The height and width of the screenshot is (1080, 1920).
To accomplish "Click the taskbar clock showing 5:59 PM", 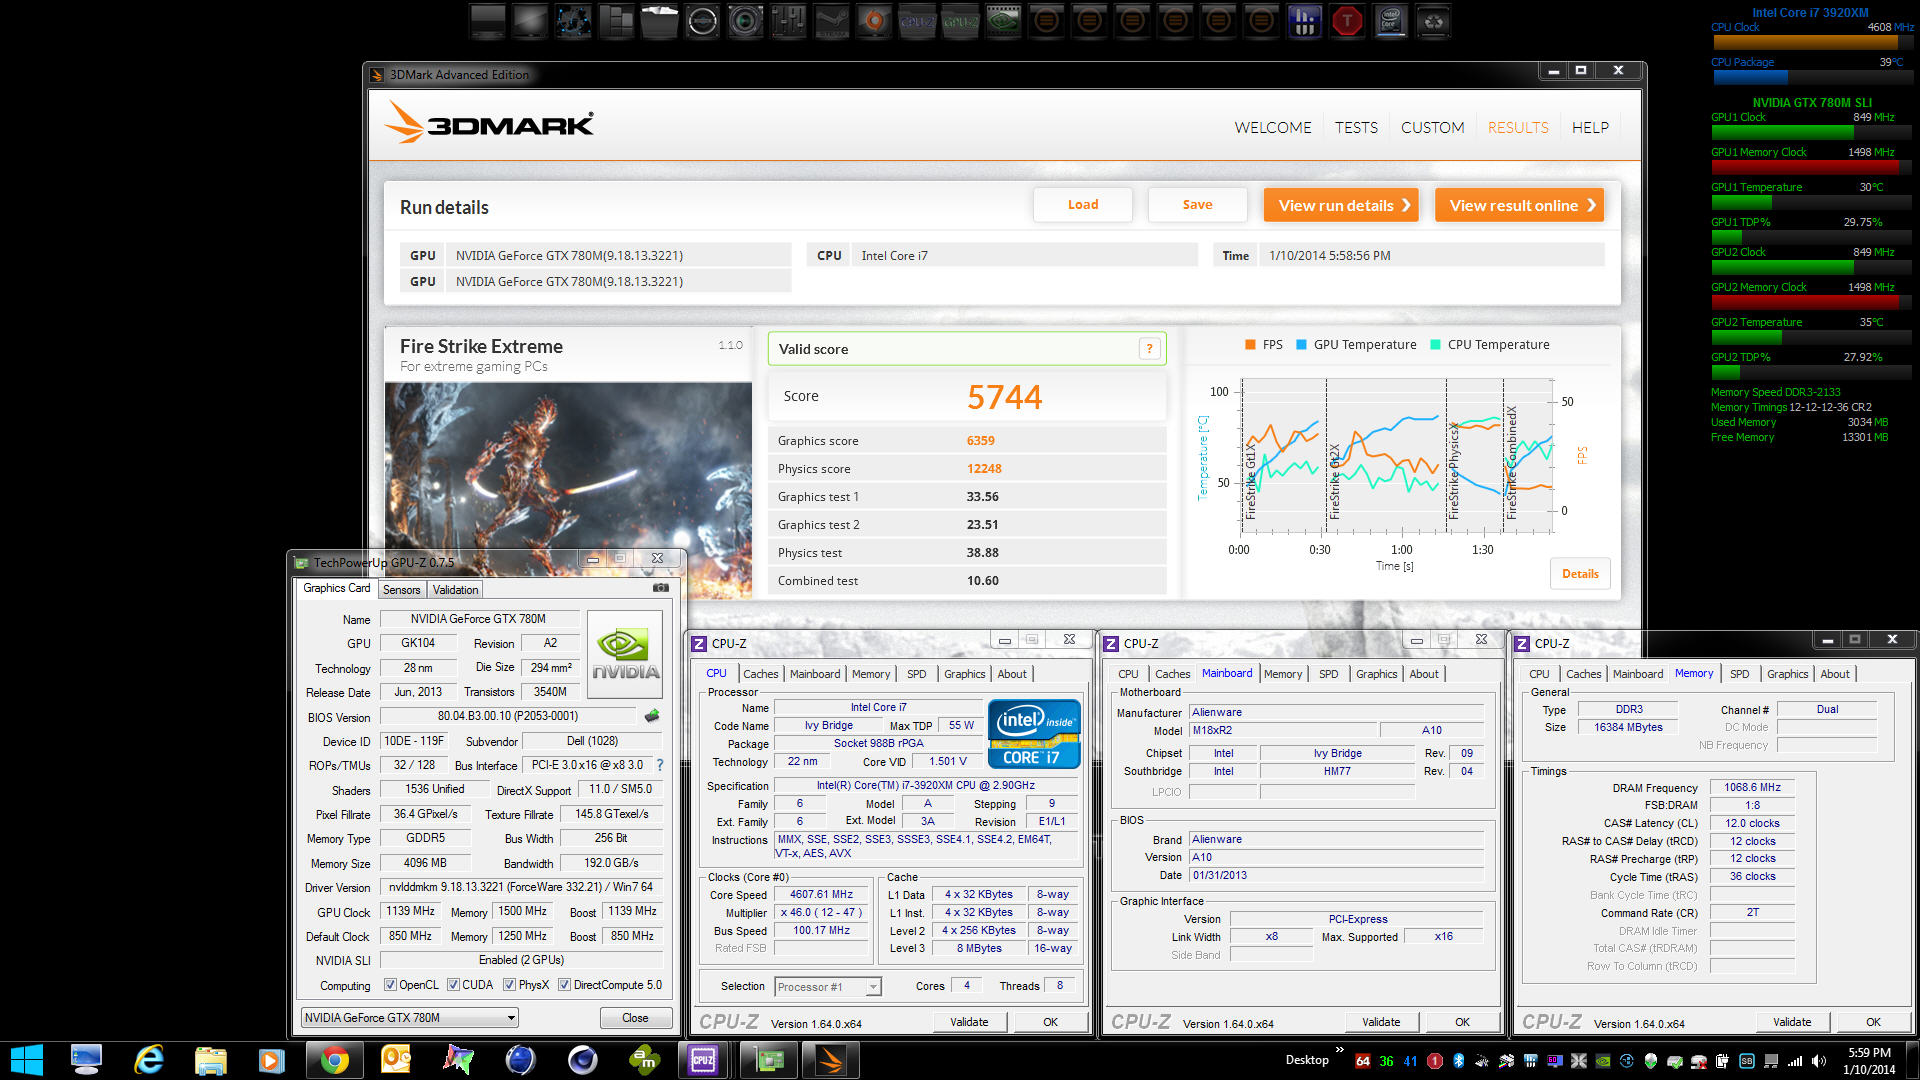I will tap(1868, 1060).
